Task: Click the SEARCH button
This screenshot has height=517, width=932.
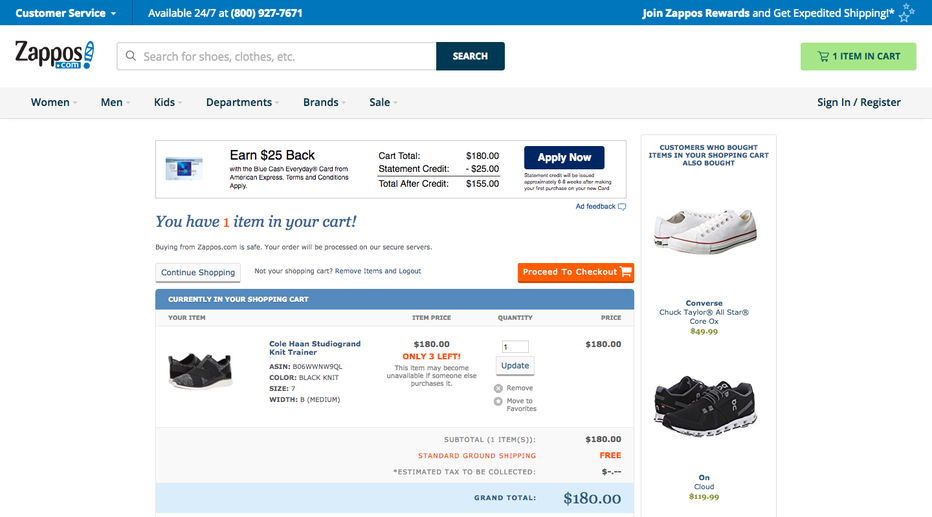Action: [x=470, y=56]
